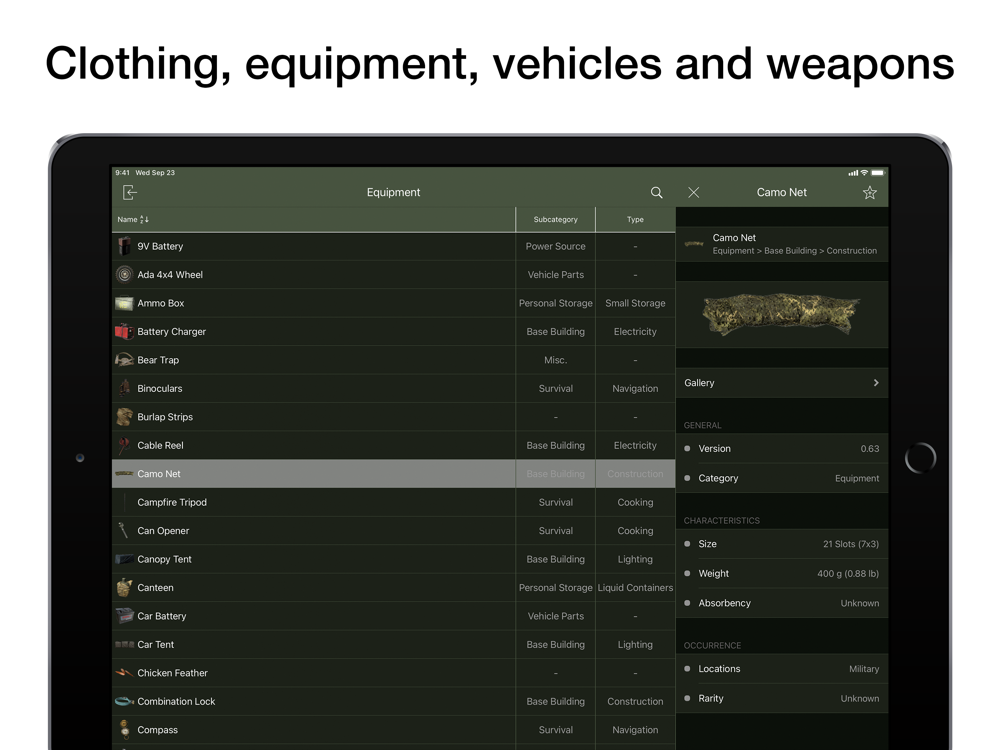Viewport: 1000px width, 750px height.
Task: Sort list by Name column arrows
Action: tap(144, 219)
